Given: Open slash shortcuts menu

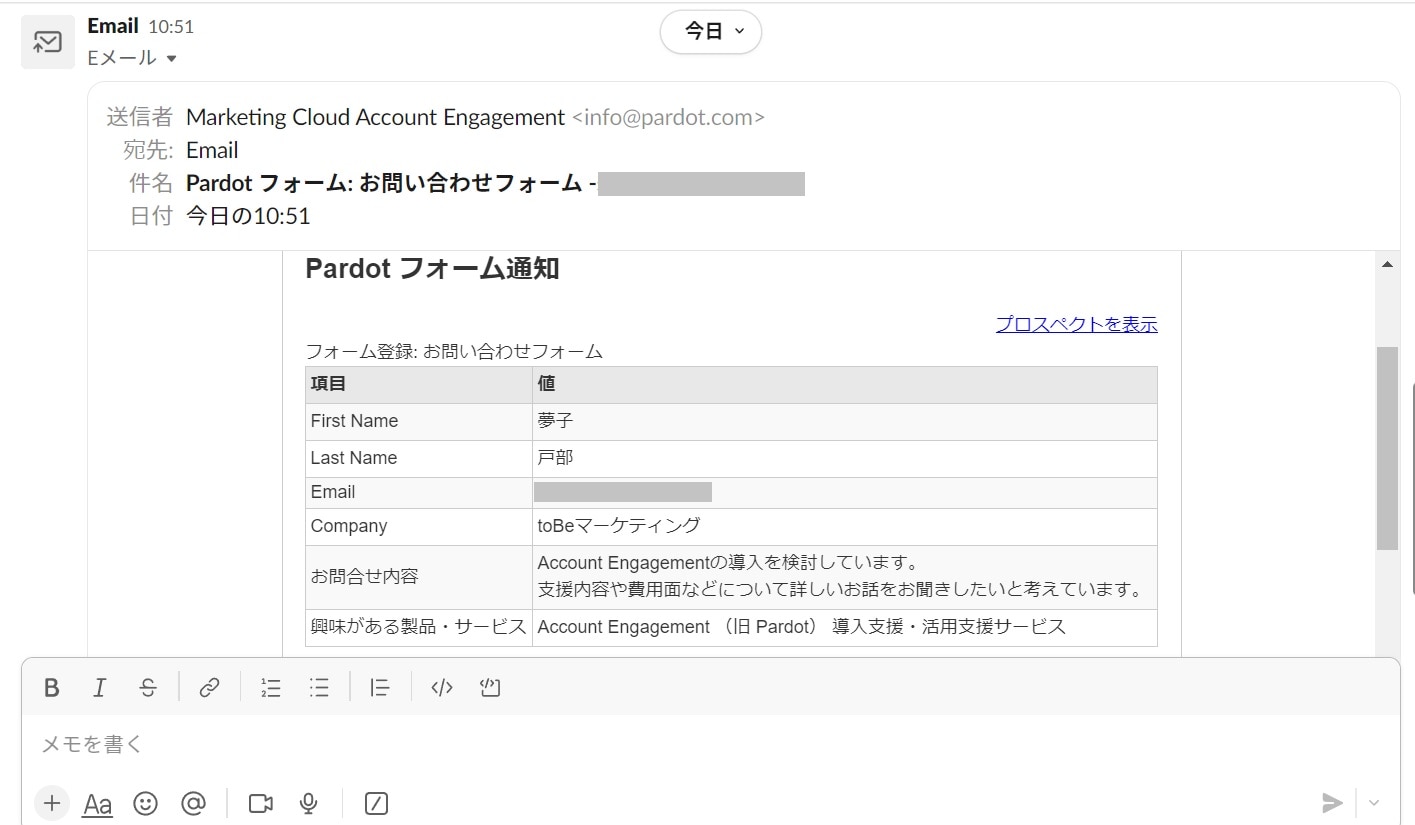Looking at the screenshot, I should tap(376, 803).
